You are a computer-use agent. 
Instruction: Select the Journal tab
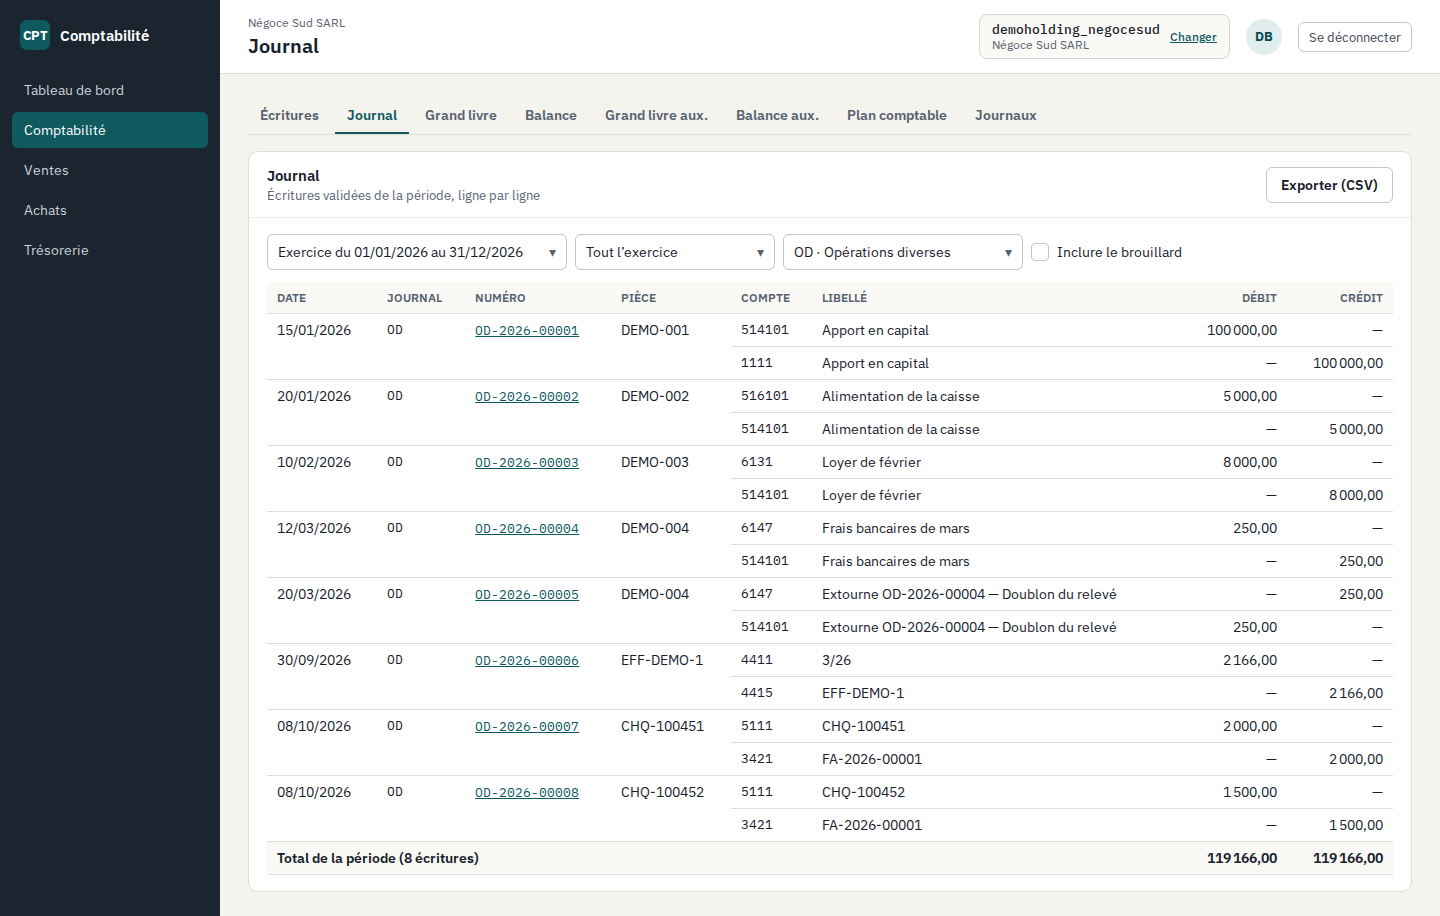tap(372, 115)
